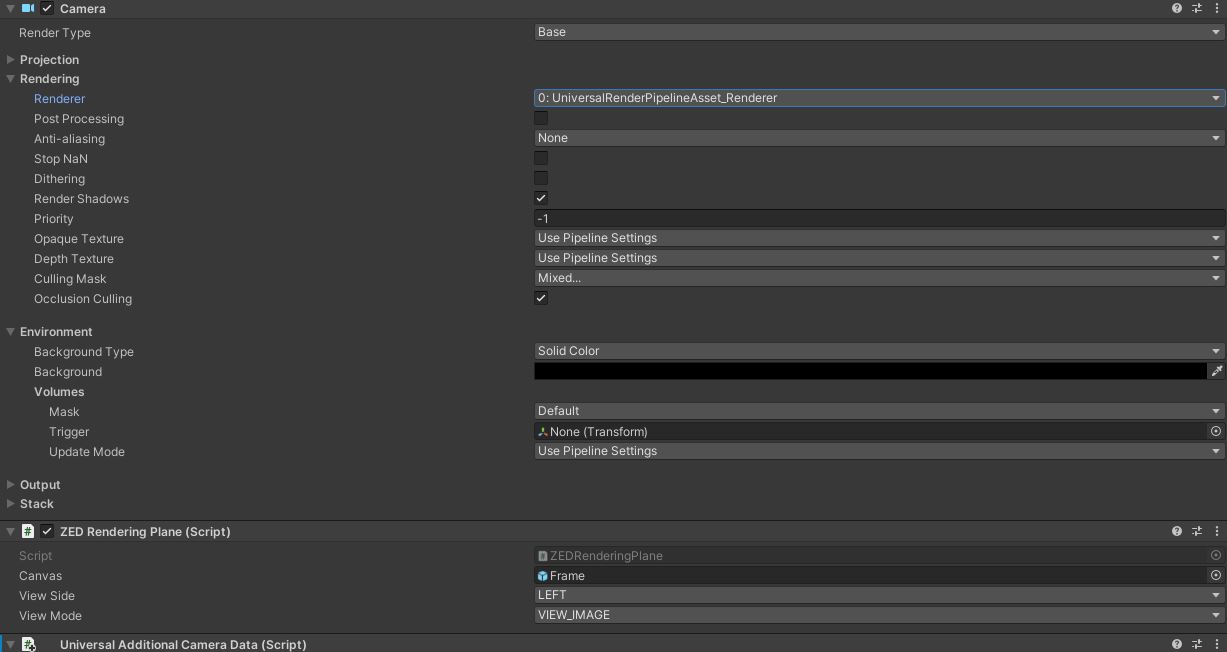Open ZED Rendering Plane presets panel
Viewport: 1227px width, 652px height.
click(x=1196, y=531)
